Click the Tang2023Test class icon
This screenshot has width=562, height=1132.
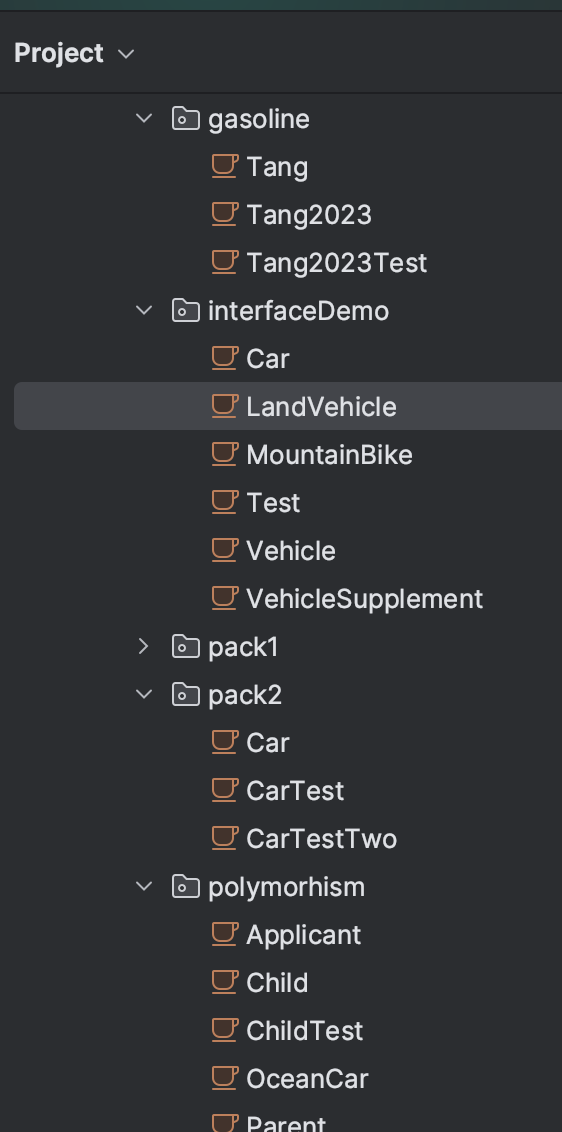[x=225, y=262]
